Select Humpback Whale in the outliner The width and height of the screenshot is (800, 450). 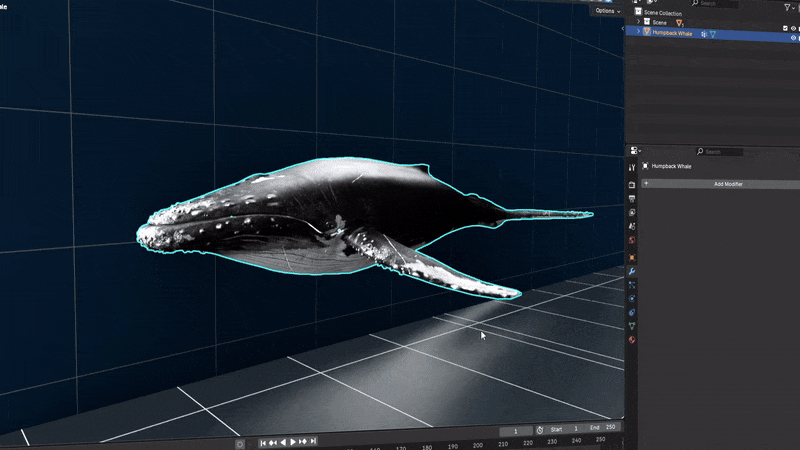click(x=672, y=33)
